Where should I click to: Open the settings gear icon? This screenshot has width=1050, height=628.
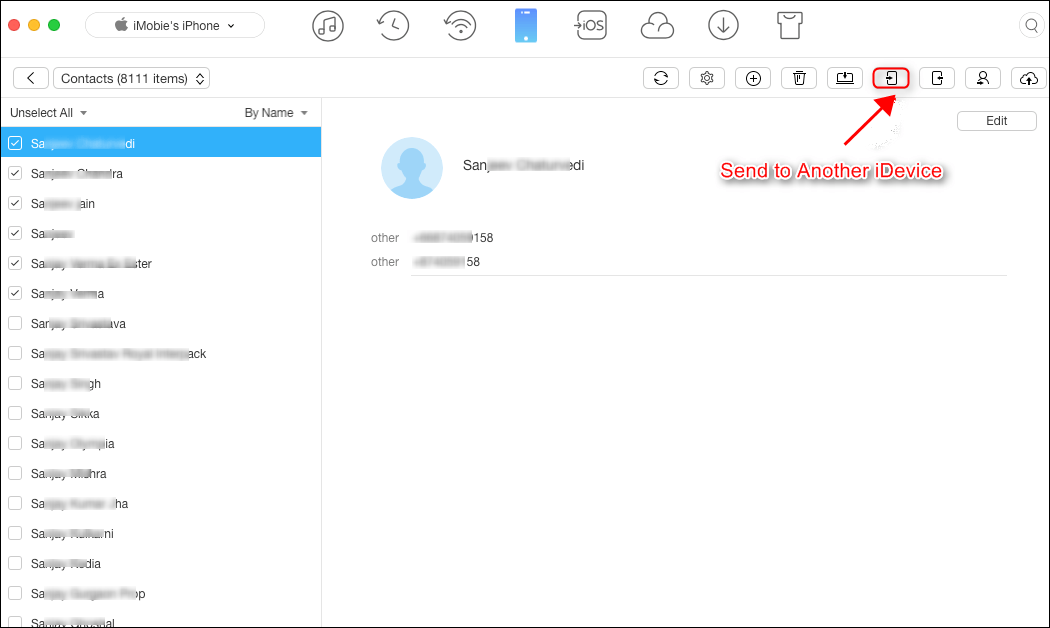pyautogui.click(x=707, y=78)
